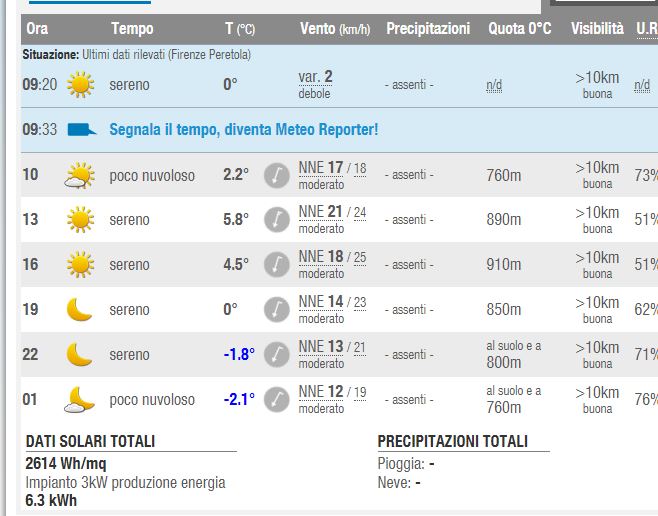Screen dimensions: 658x516
Task: Click the cloudy moon icon at hour 01
Action: (79, 400)
